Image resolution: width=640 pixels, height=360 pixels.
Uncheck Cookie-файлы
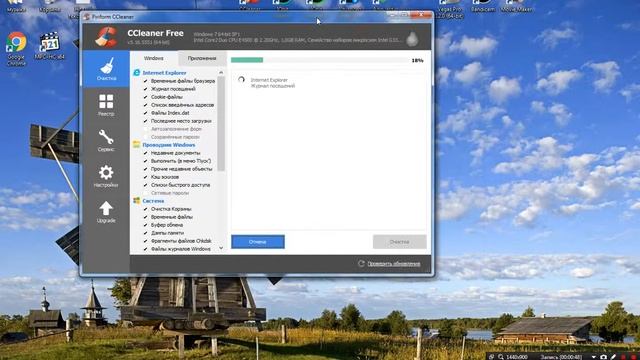146,97
